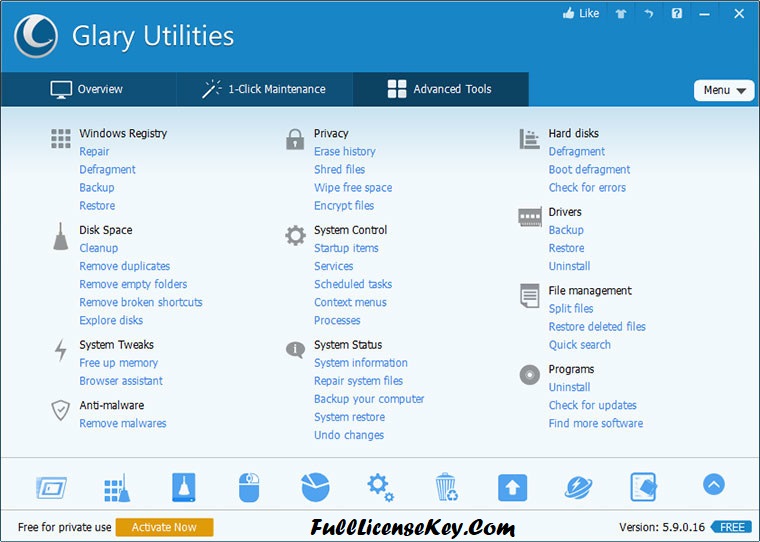This screenshot has height=542, width=760.
Task: Click the System Status info bubble icon
Action: 295,349
